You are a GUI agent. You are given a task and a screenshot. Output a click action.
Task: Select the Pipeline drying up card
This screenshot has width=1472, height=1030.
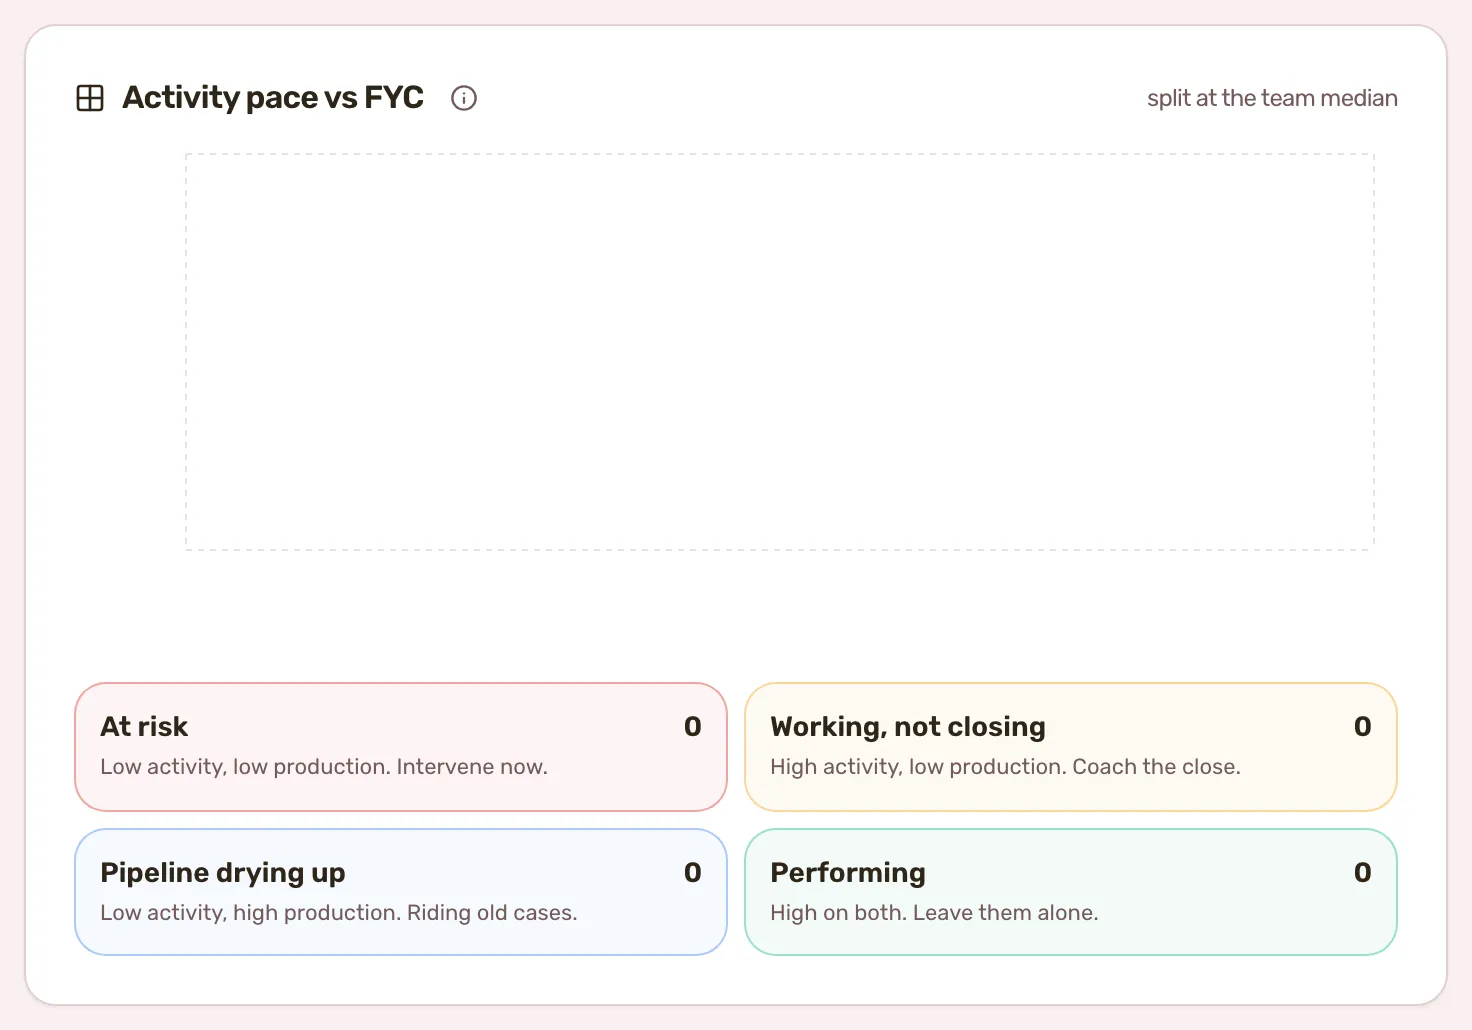[x=401, y=892]
